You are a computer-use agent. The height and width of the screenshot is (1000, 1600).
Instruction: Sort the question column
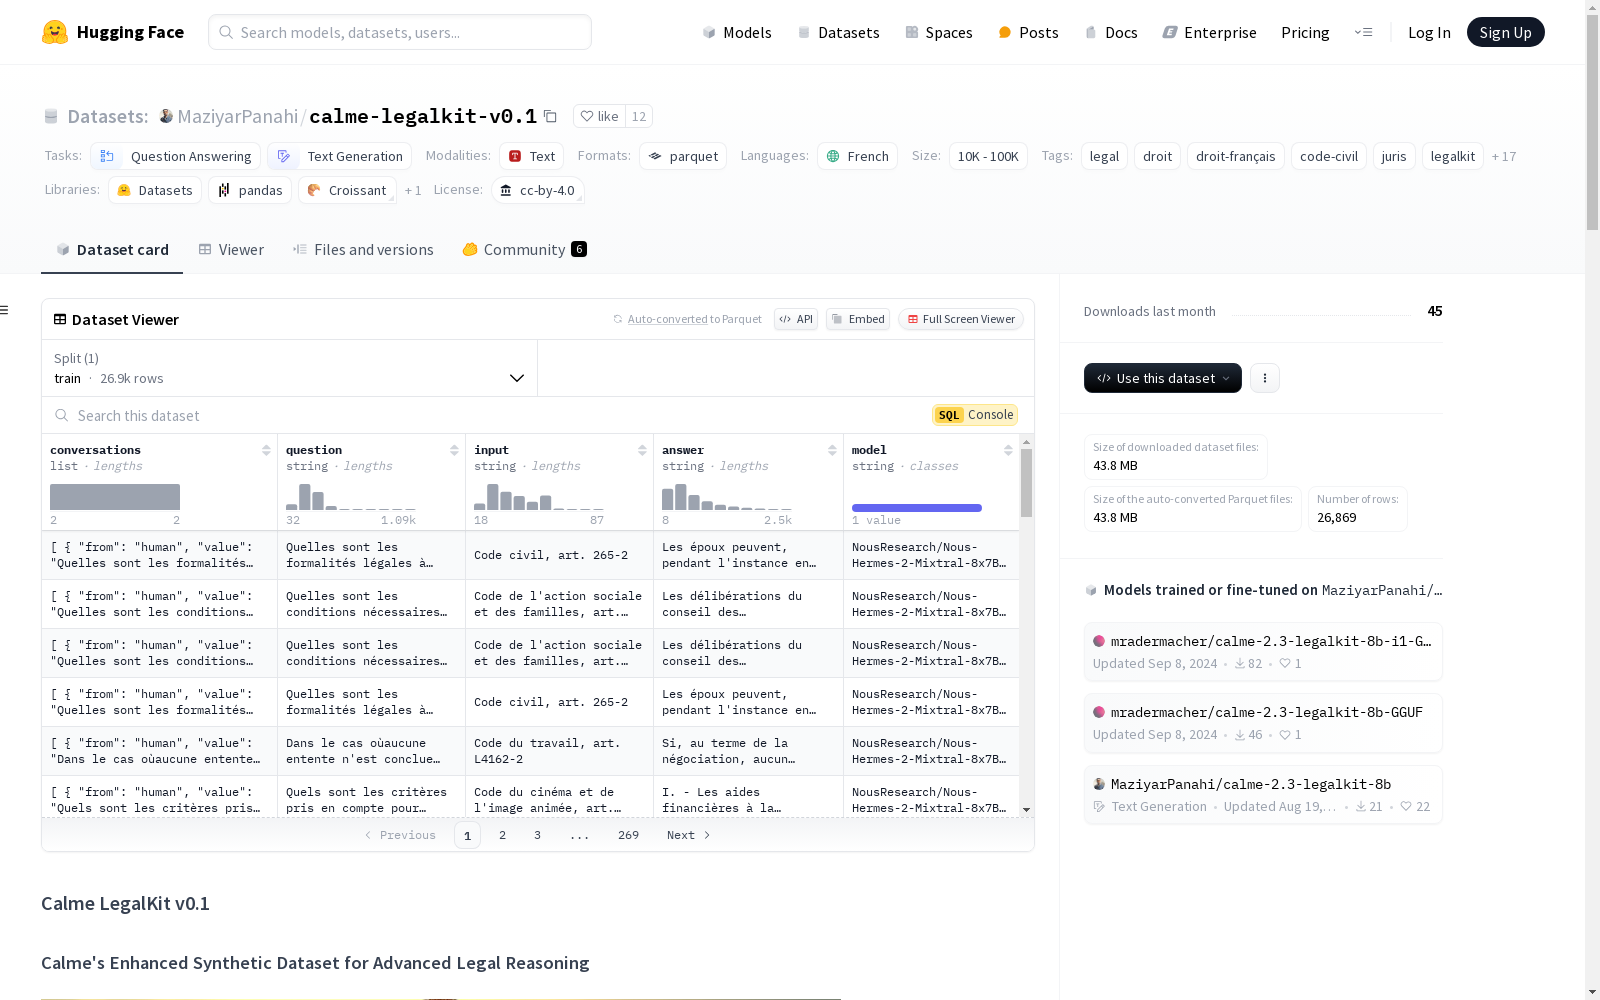pos(454,450)
